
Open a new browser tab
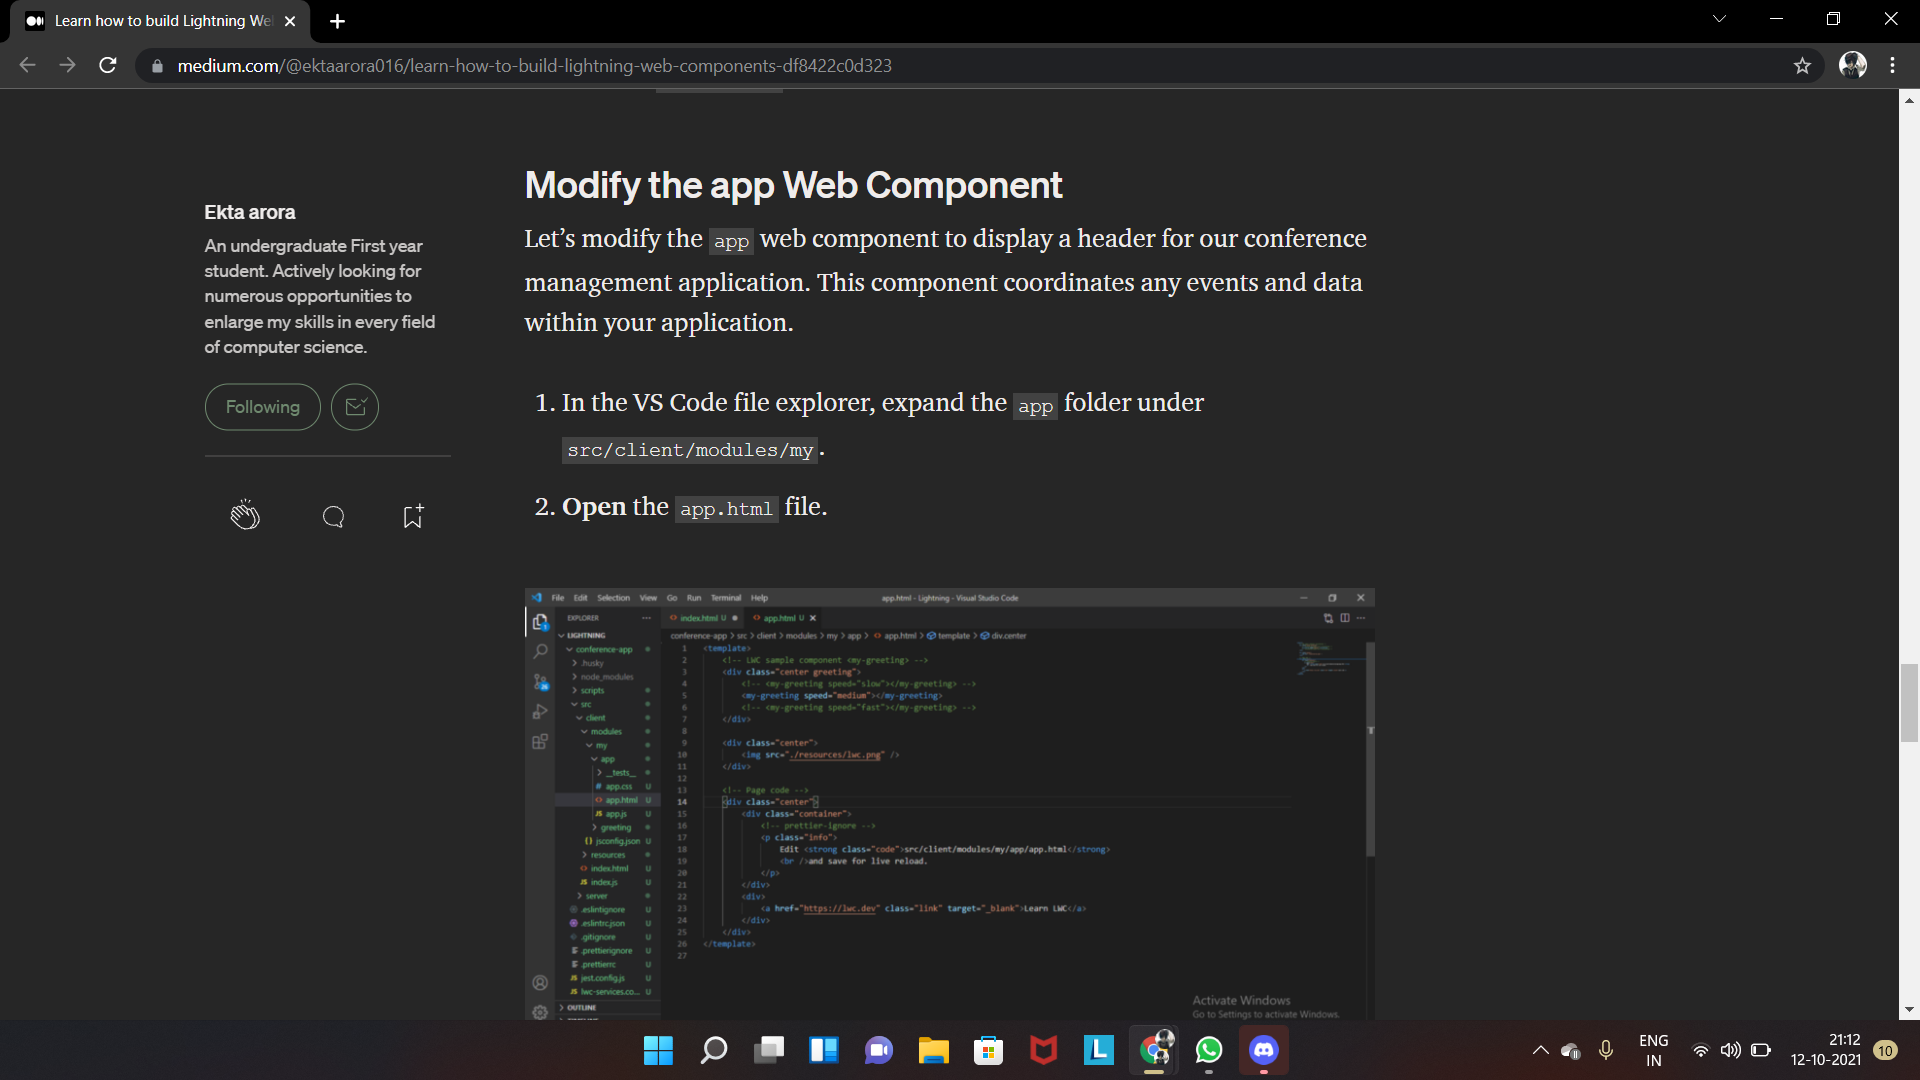pos(338,21)
